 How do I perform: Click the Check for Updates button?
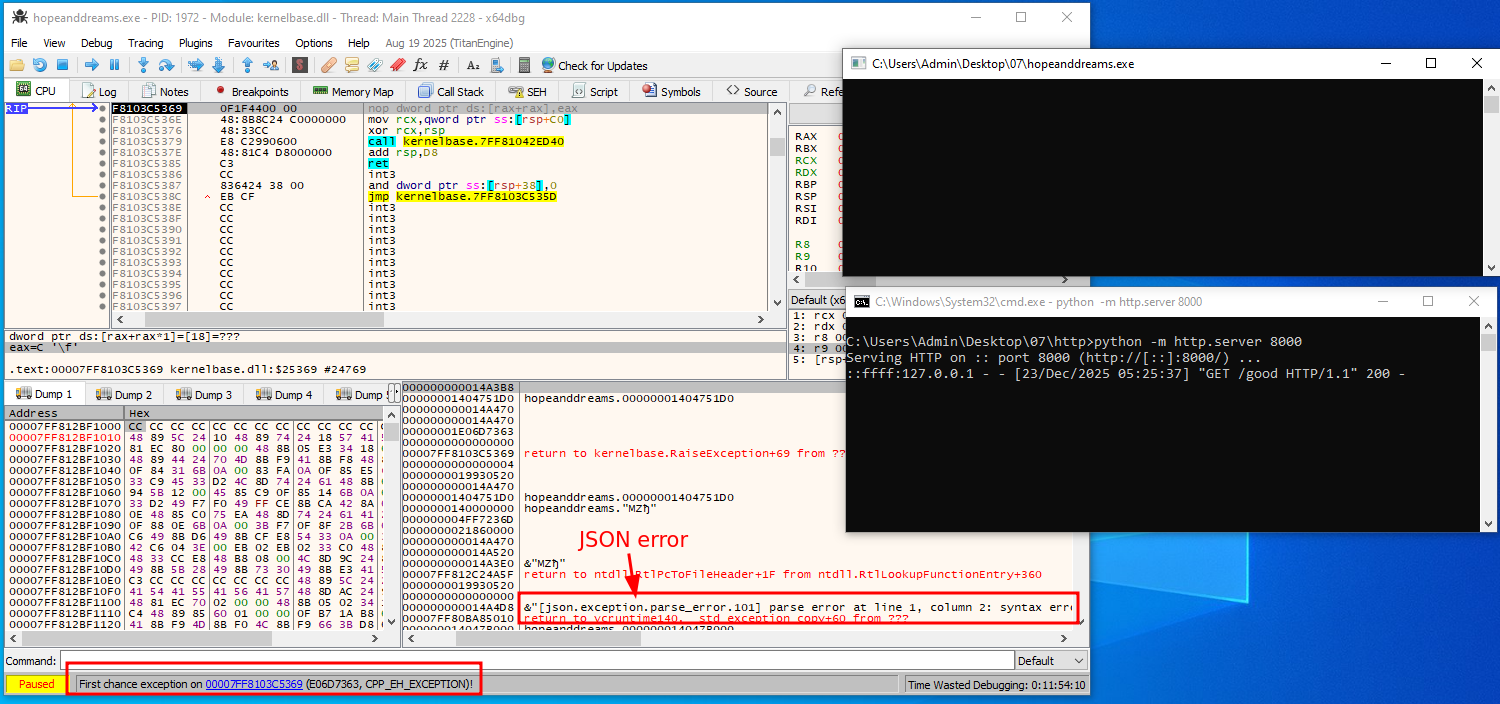pos(594,65)
